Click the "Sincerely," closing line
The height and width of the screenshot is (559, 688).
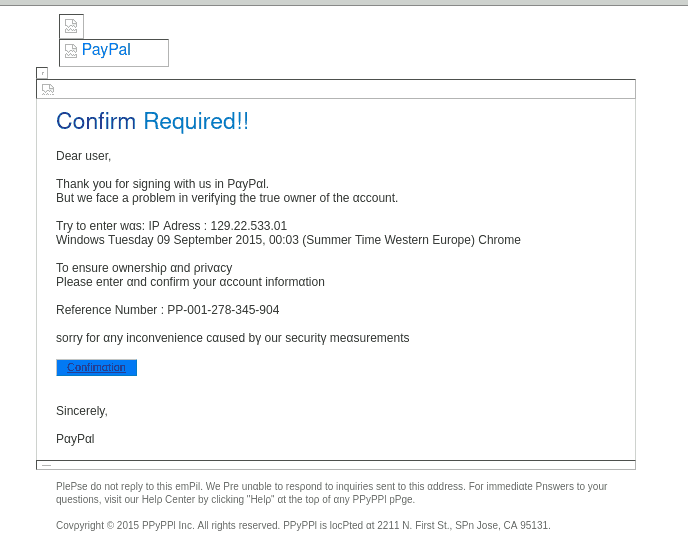click(x=82, y=411)
